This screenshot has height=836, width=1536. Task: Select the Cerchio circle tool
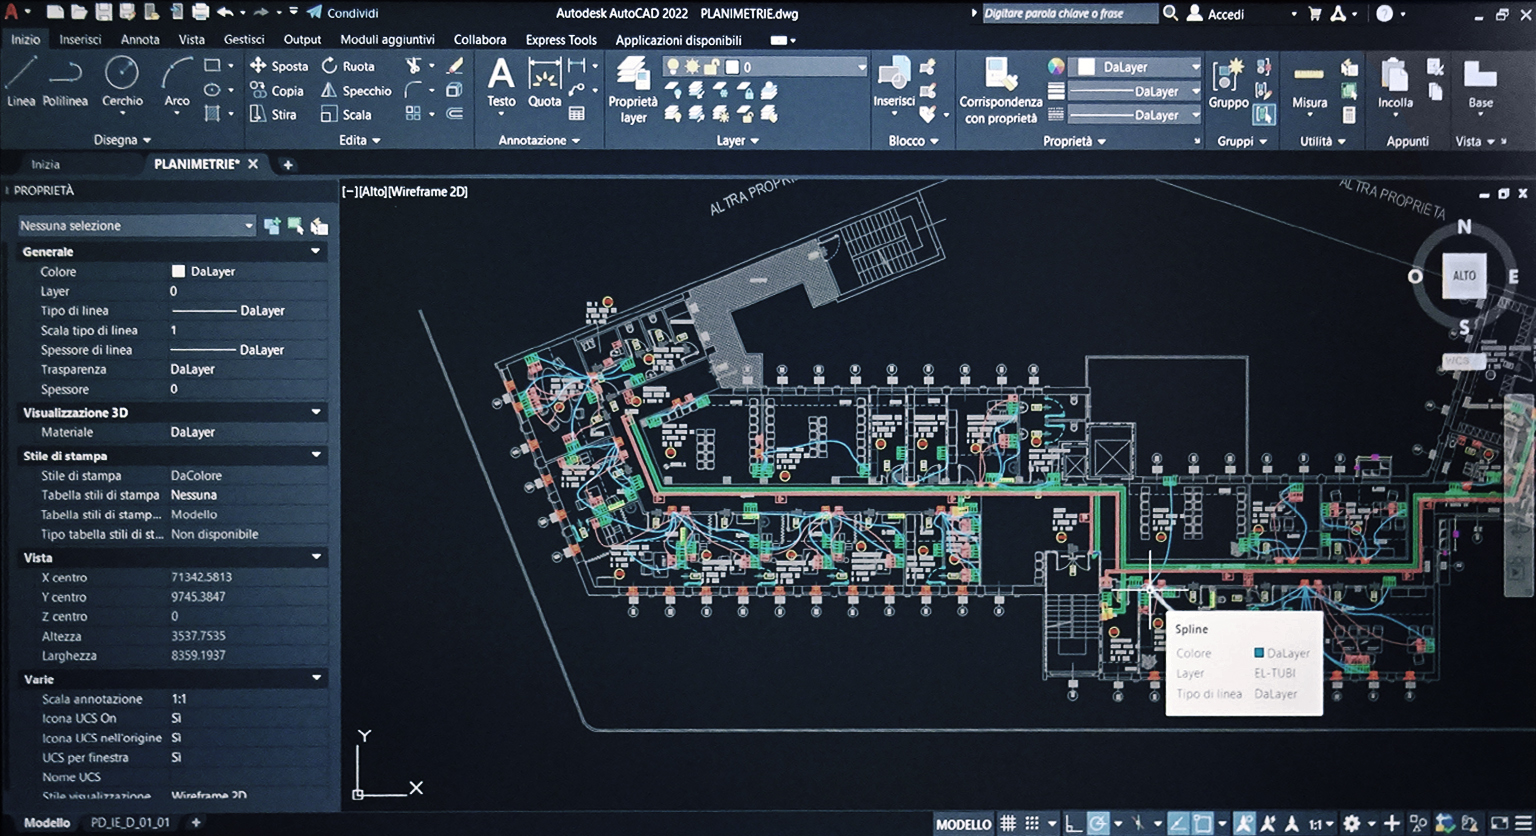[x=122, y=80]
